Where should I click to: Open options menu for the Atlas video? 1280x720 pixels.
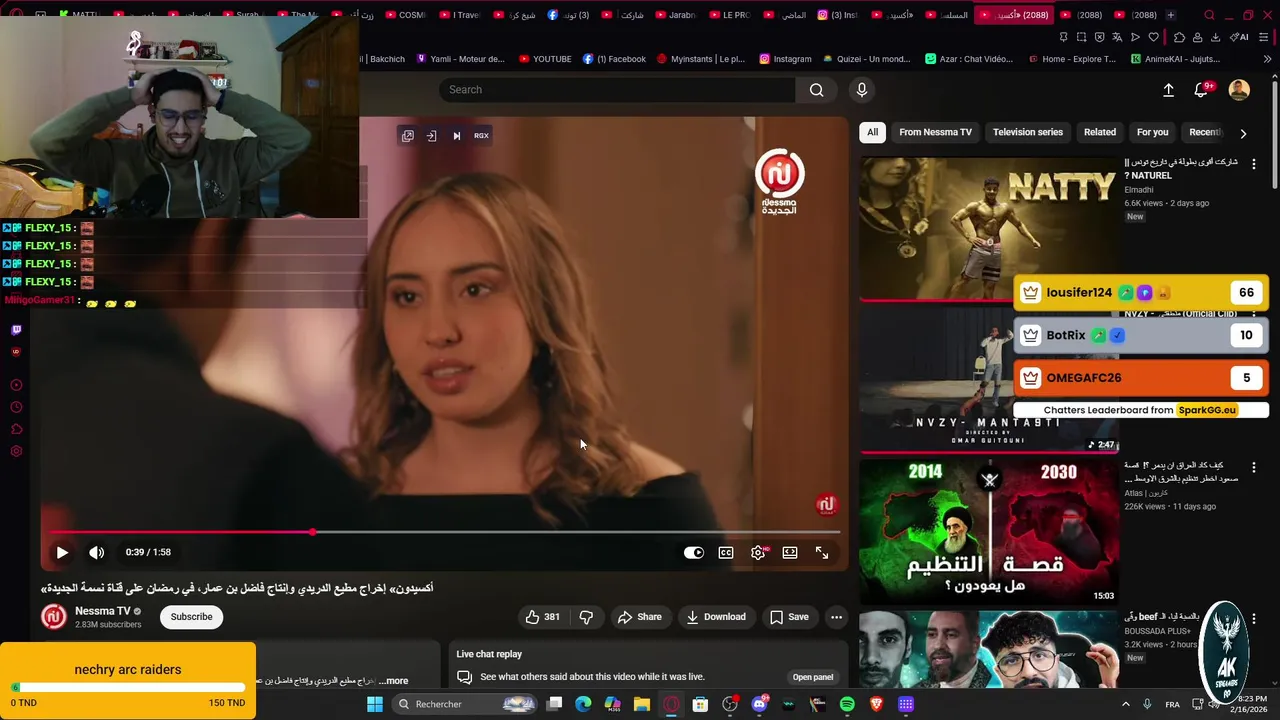click(x=1254, y=467)
